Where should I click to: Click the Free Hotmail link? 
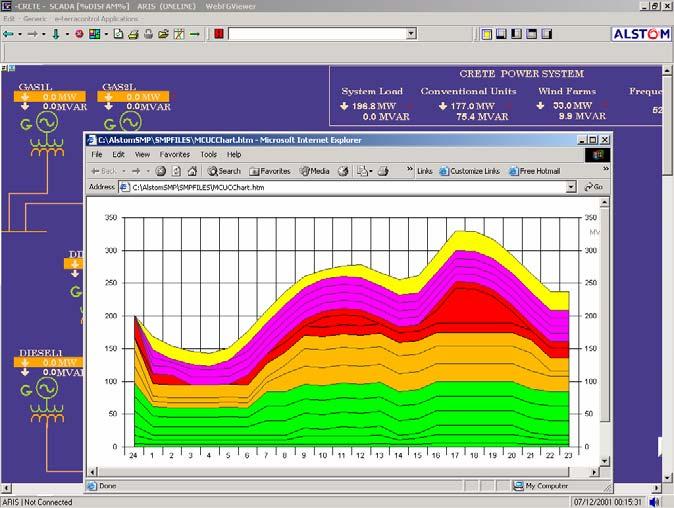pos(535,171)
